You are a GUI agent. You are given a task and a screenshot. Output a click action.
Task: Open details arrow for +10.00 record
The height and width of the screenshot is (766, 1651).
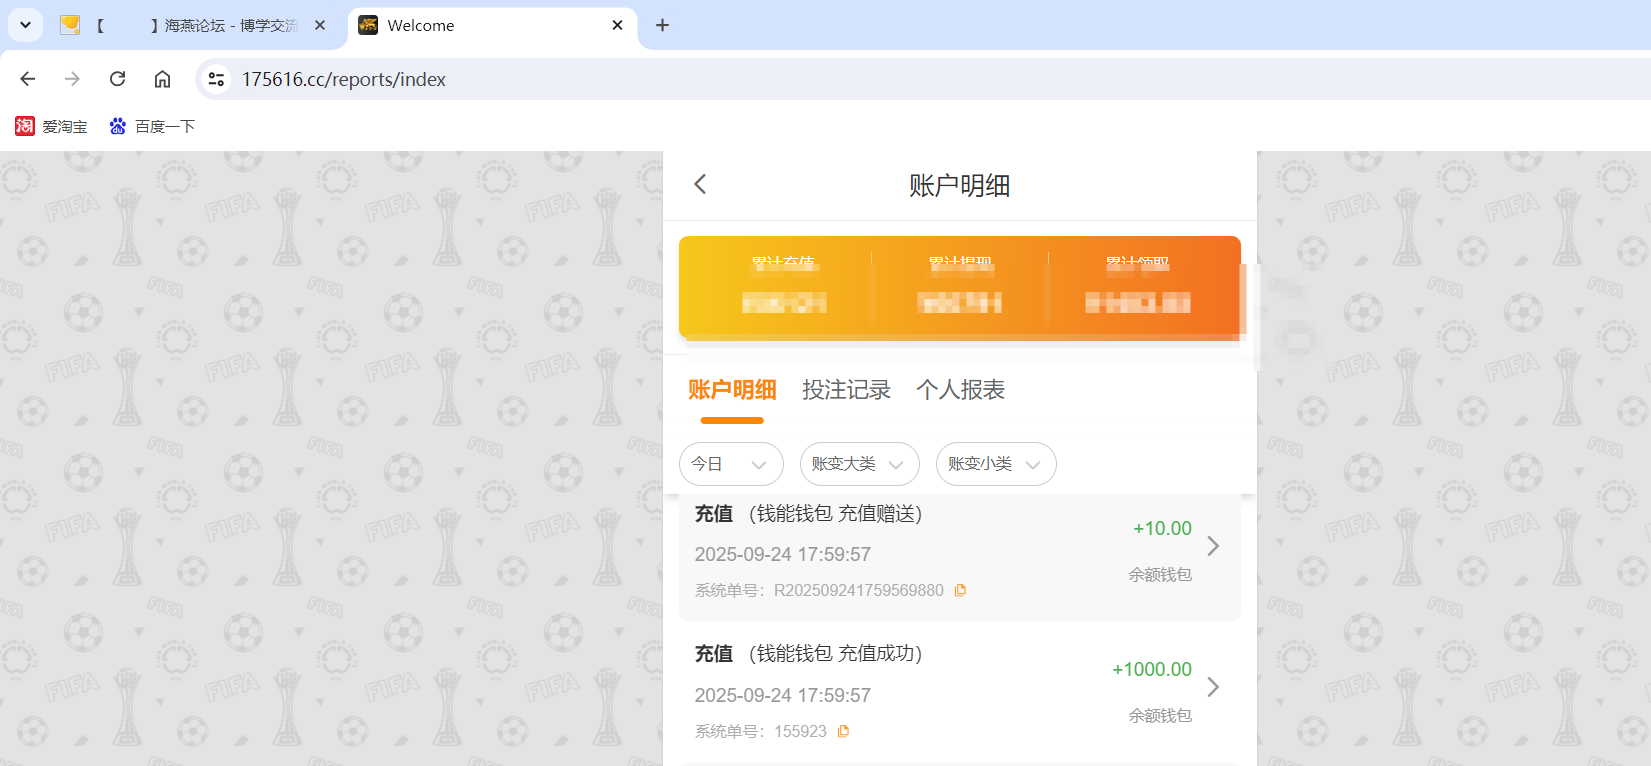pyautogui.click(x=1213, y=546)
